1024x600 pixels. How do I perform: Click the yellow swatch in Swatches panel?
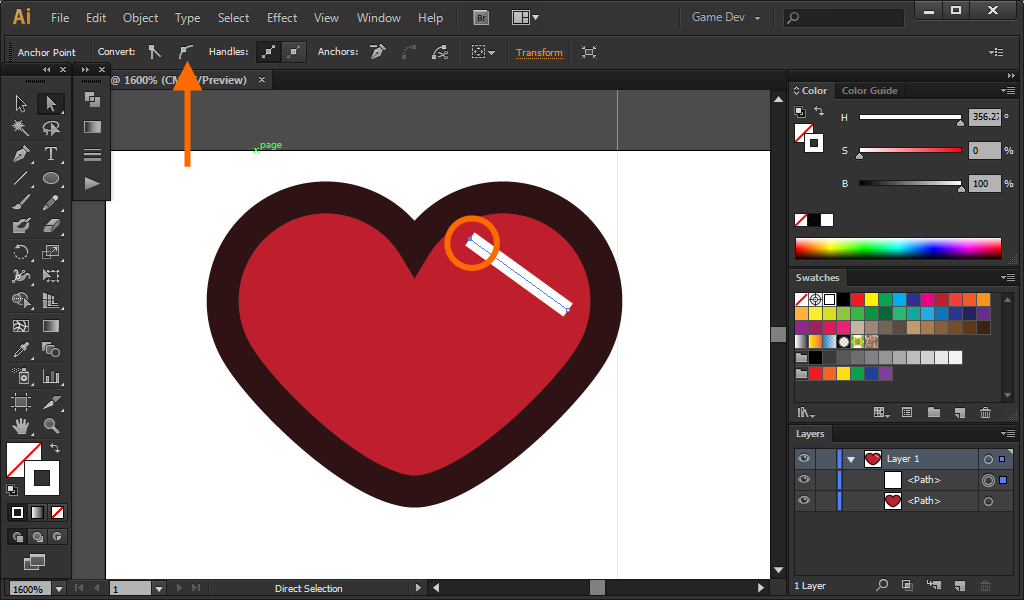(x=871, y=299)
